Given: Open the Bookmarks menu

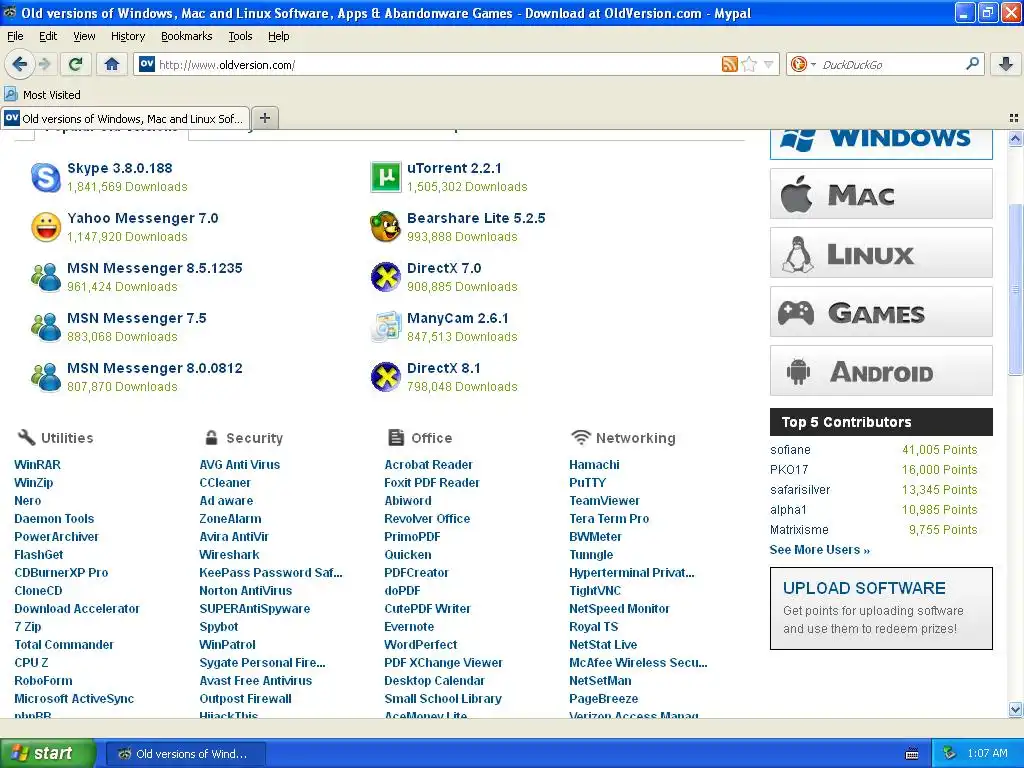Looking at the screenshot, I should (x=186, y=36).
